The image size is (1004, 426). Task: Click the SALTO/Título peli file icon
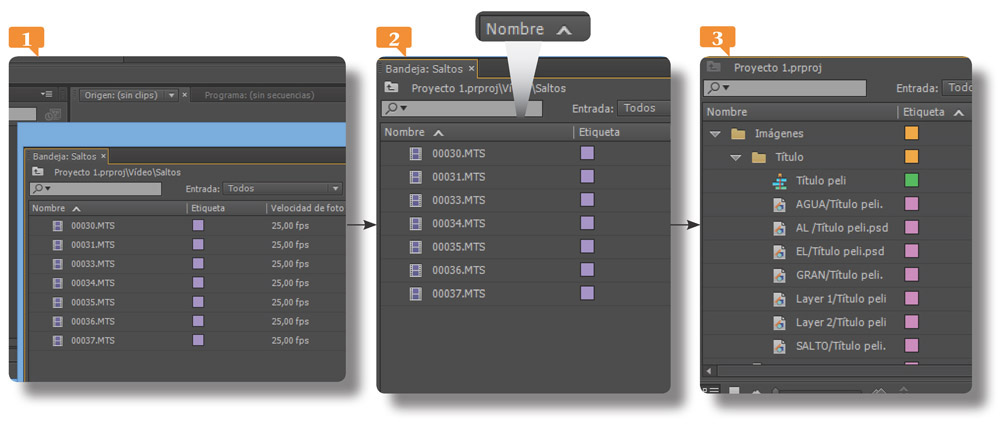coord(780,345)
